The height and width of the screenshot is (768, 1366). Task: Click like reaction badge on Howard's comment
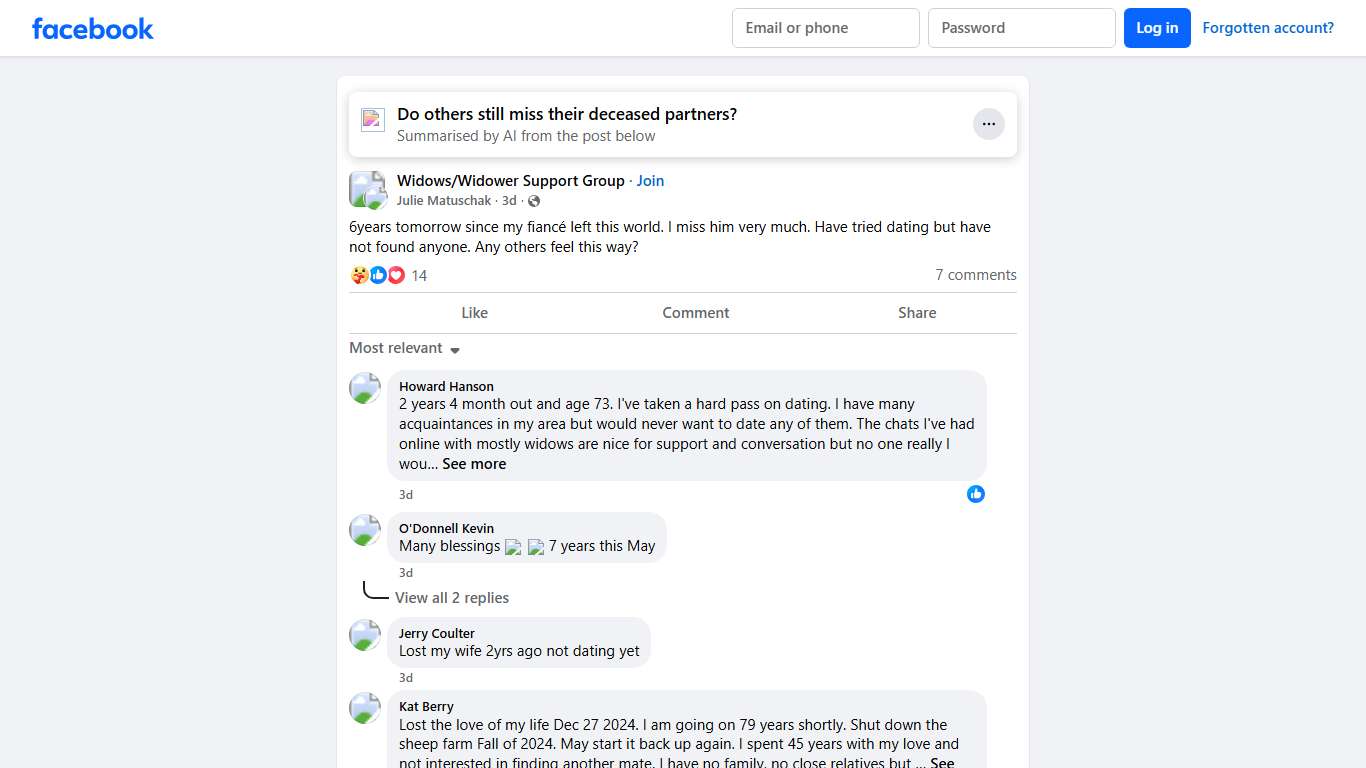click(x=976, y=494)
